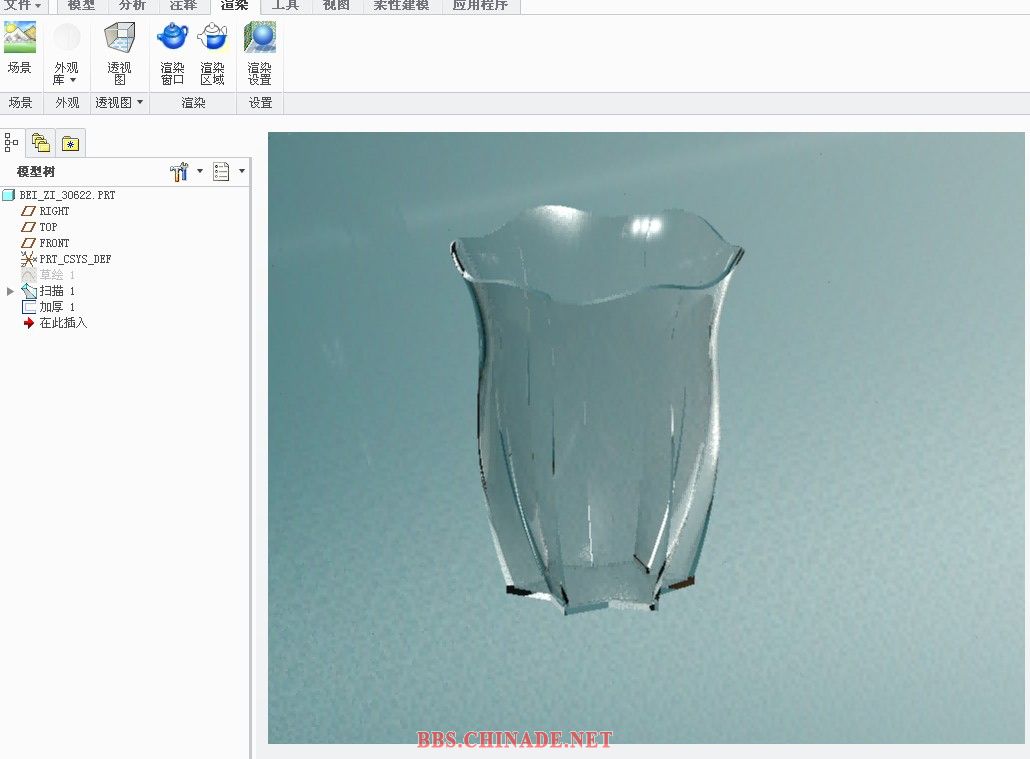Open model tree show list icon
This screenshot has width=1030, height=759.
tap(221, 172)
